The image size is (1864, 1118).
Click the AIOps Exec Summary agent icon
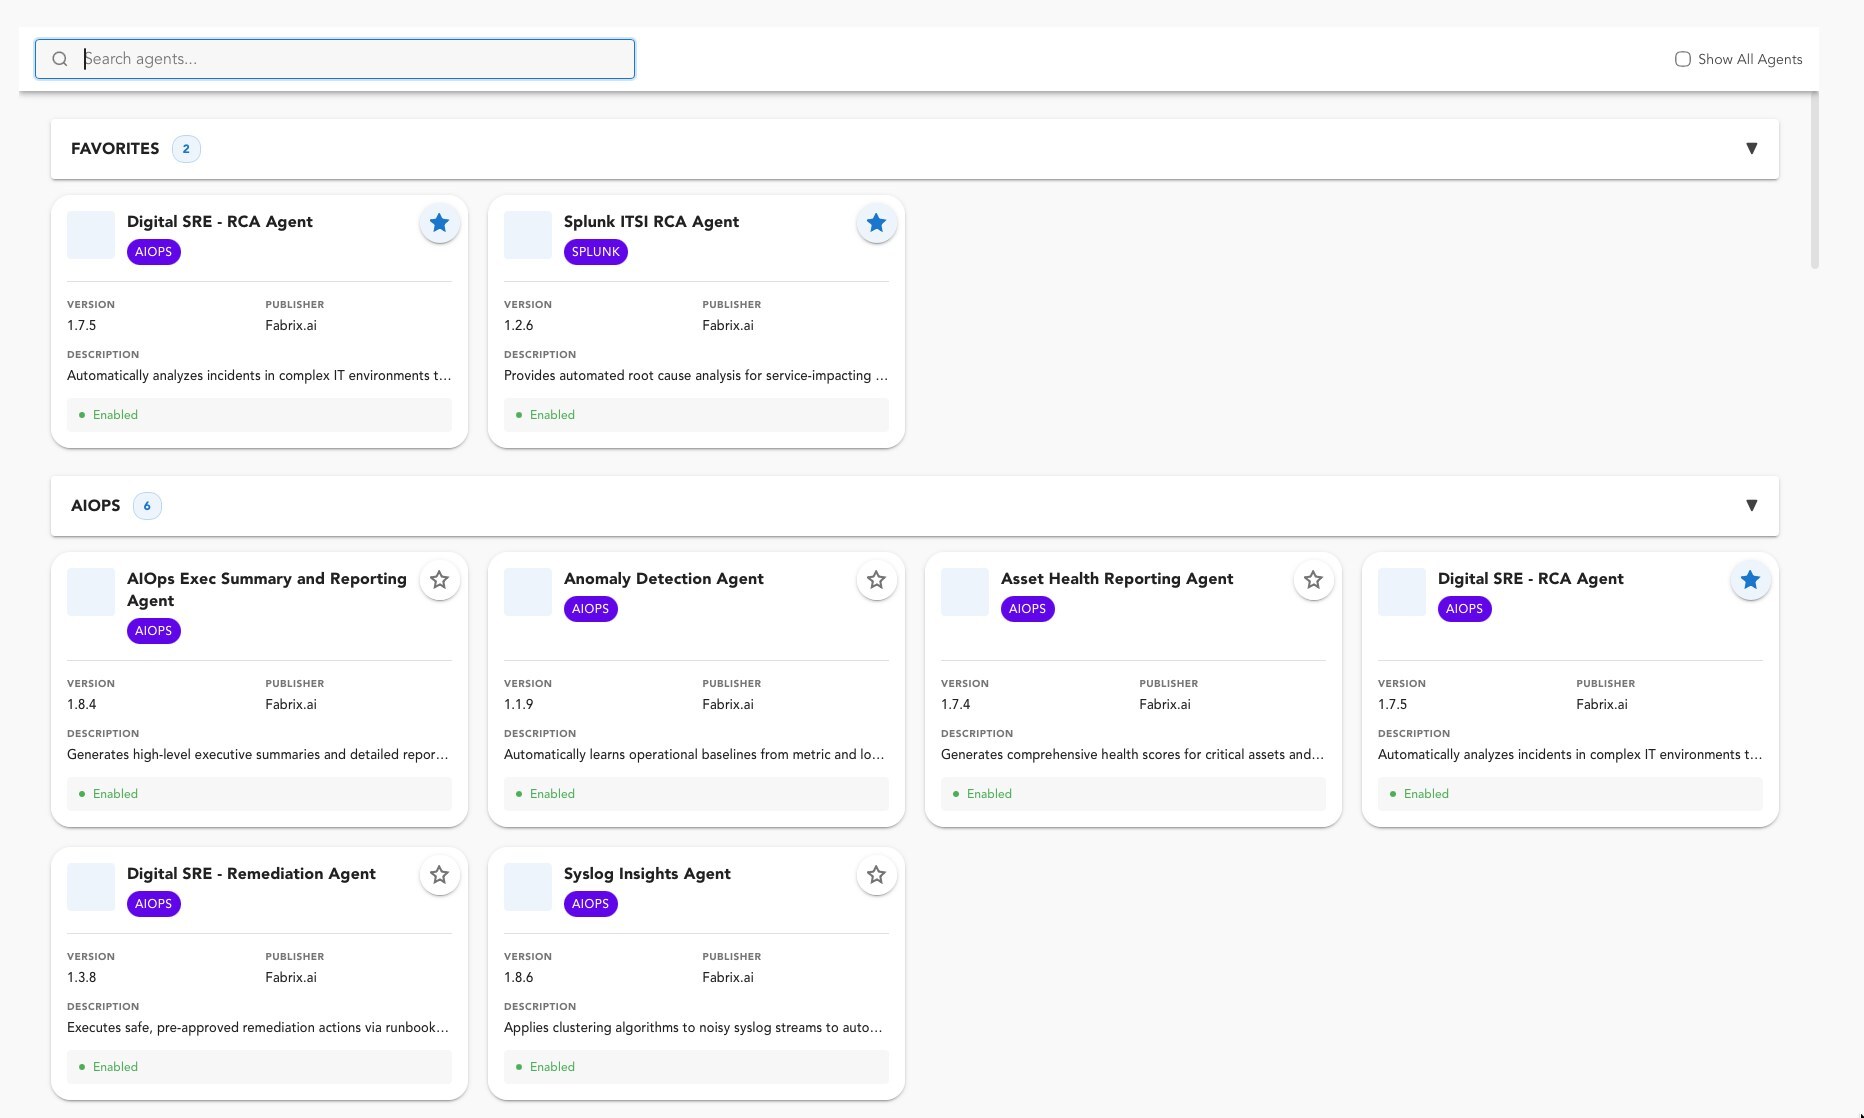click(91, 592)
